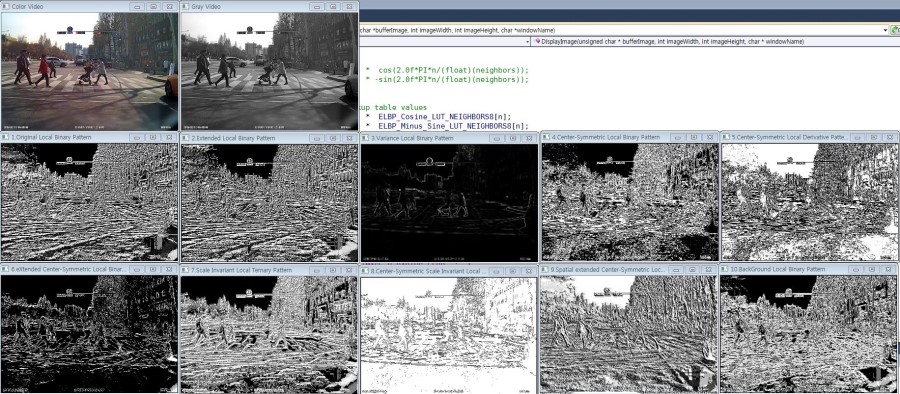This screenshot has height=394, width=900.
Task: Minimize the Color Video window
Action: (x=137, y=6)
